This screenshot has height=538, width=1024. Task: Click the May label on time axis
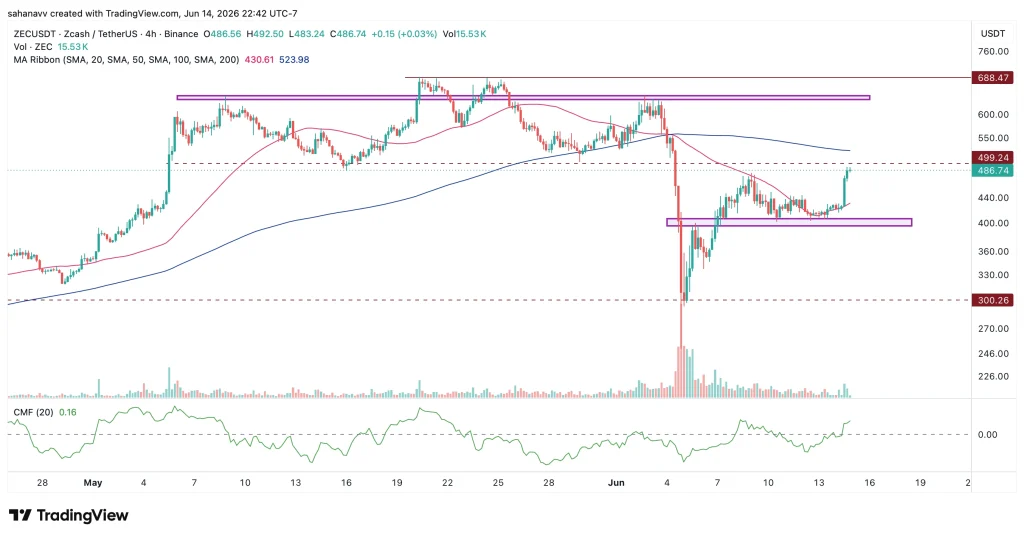(93, 483)
